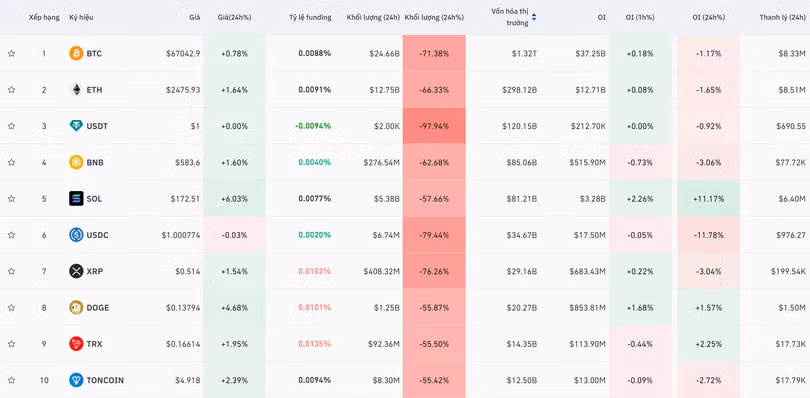Screen dimensions: 810x398
Task: Open the USDC symbol link
Action: (98, 235)
